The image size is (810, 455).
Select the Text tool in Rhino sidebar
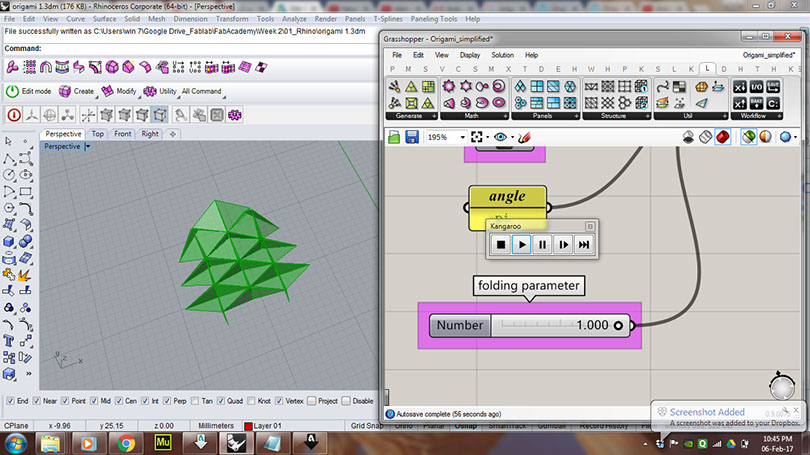pyautogui.click(x=9, y=340)
